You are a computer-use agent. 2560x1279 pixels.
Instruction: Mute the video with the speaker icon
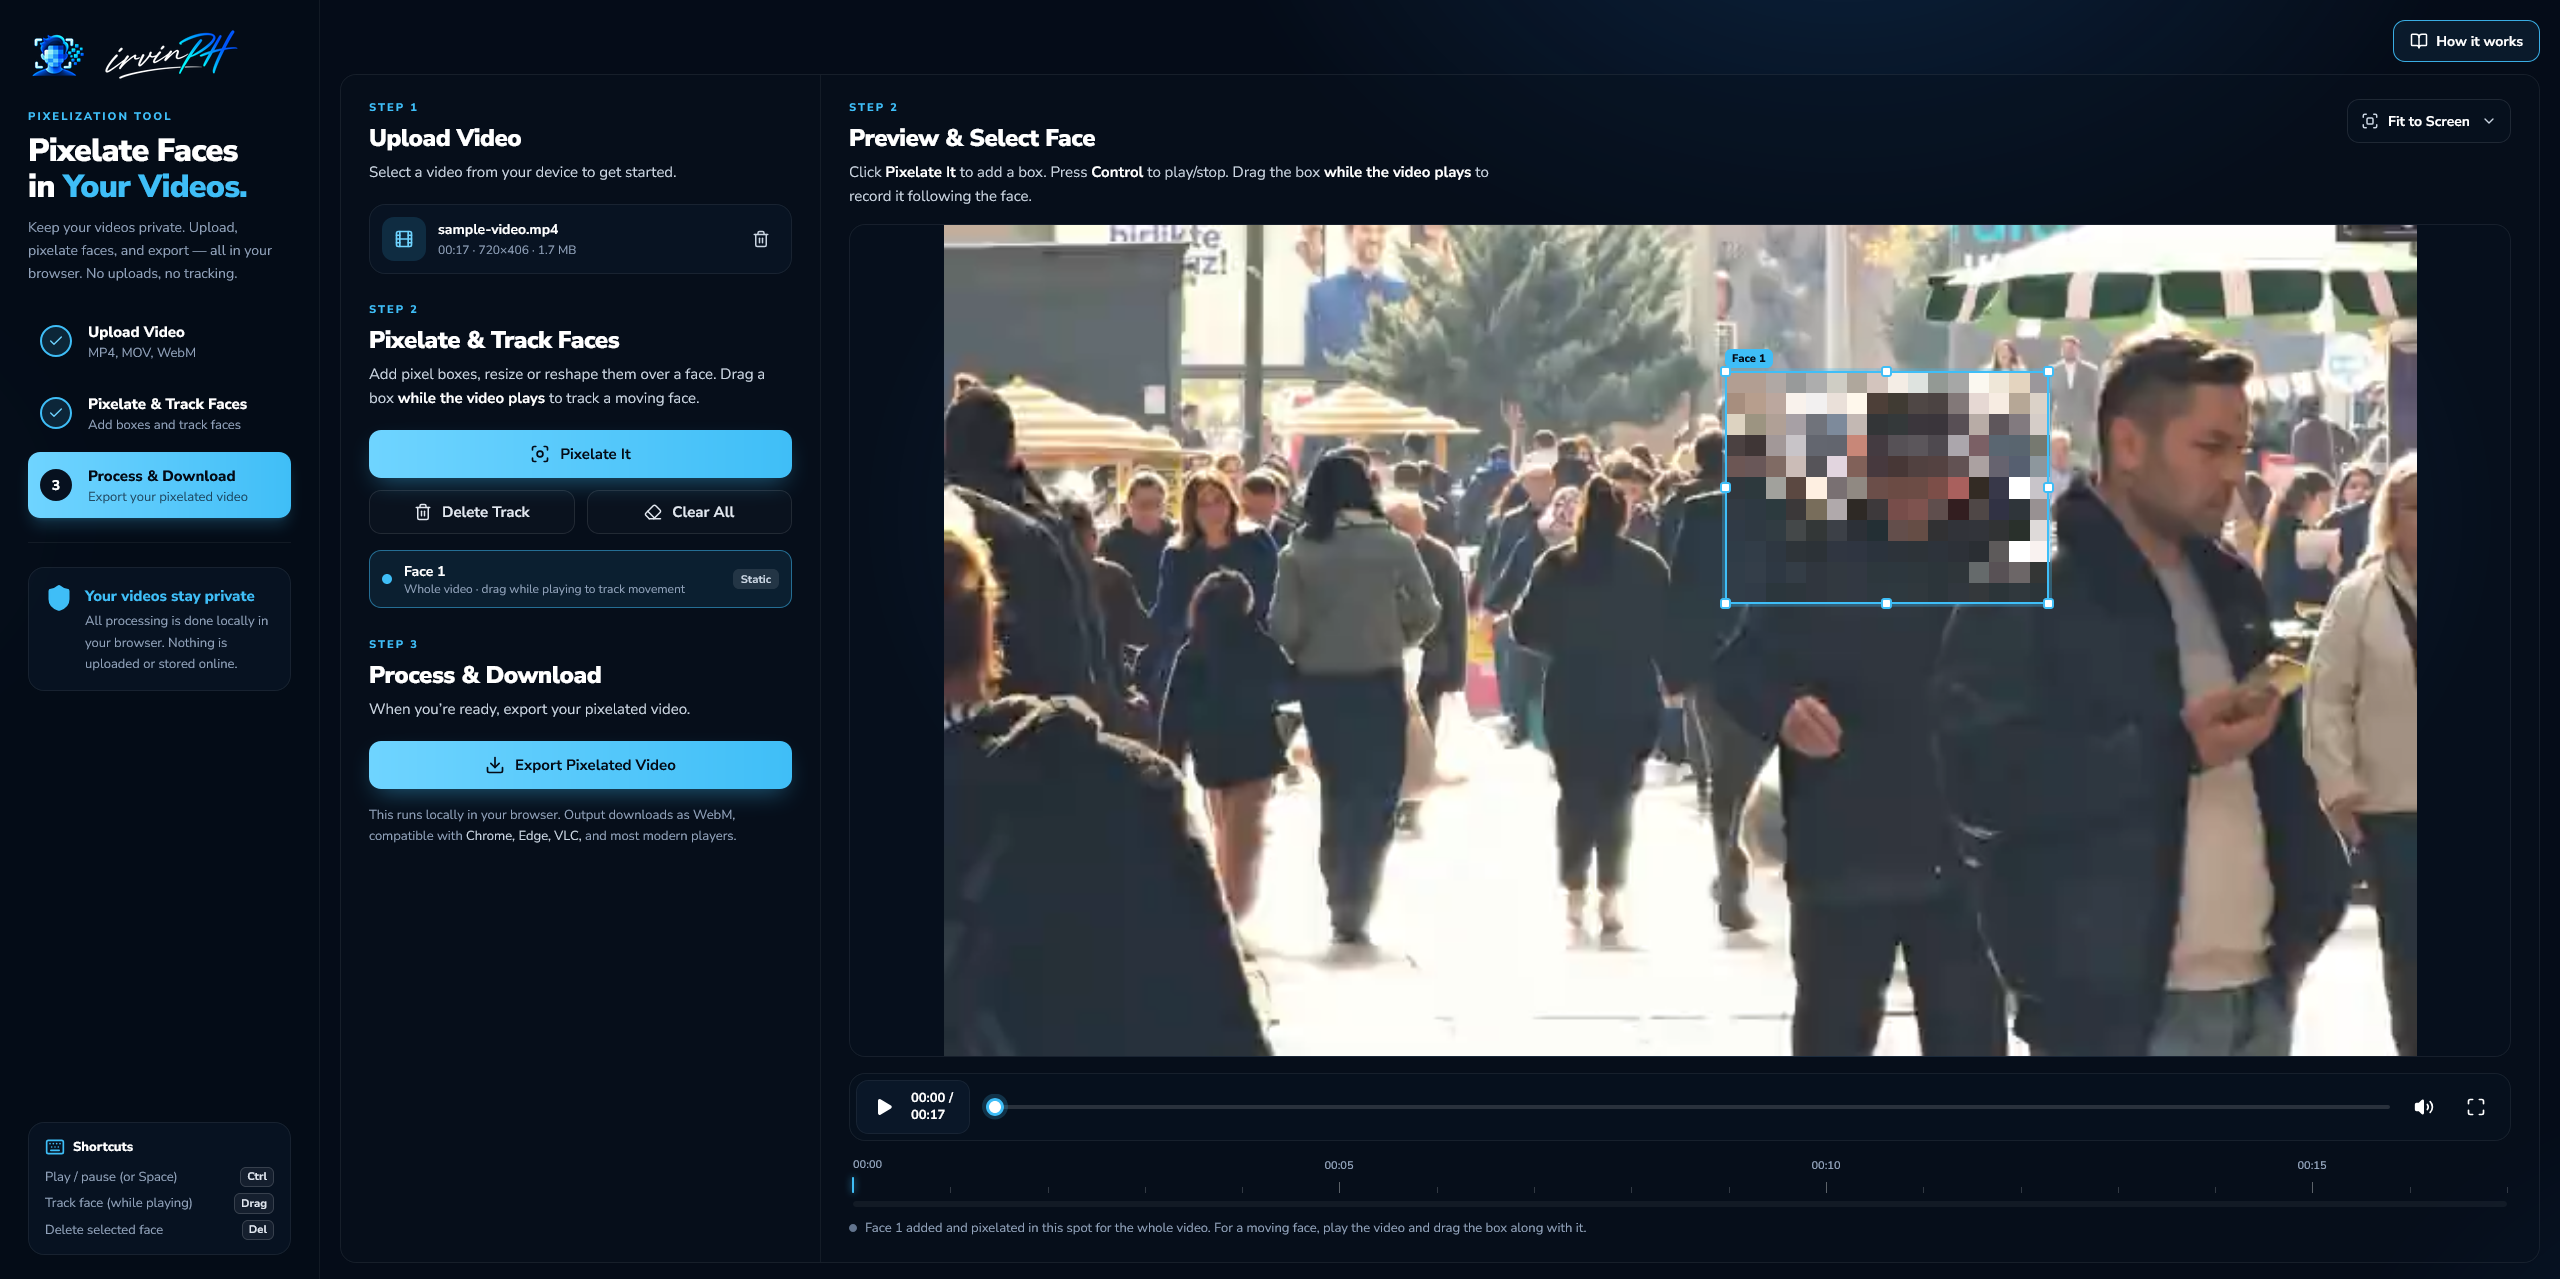click(x=2424, y=1107)
